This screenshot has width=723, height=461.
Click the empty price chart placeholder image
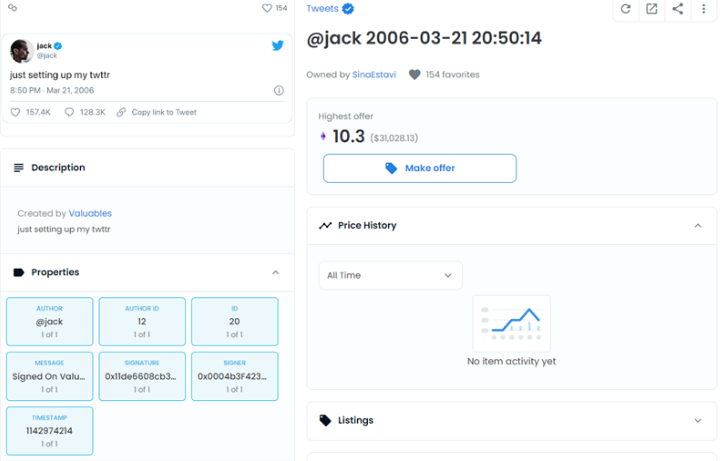(x=511, y=324)
